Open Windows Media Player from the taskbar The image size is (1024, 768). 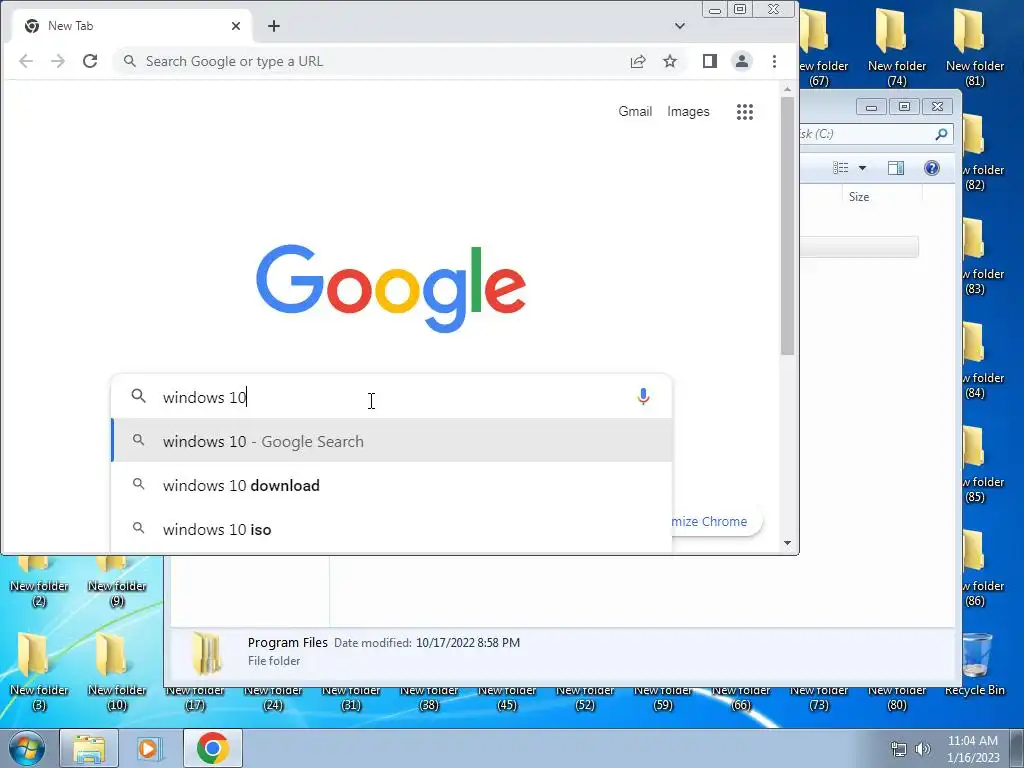point(150,748)
